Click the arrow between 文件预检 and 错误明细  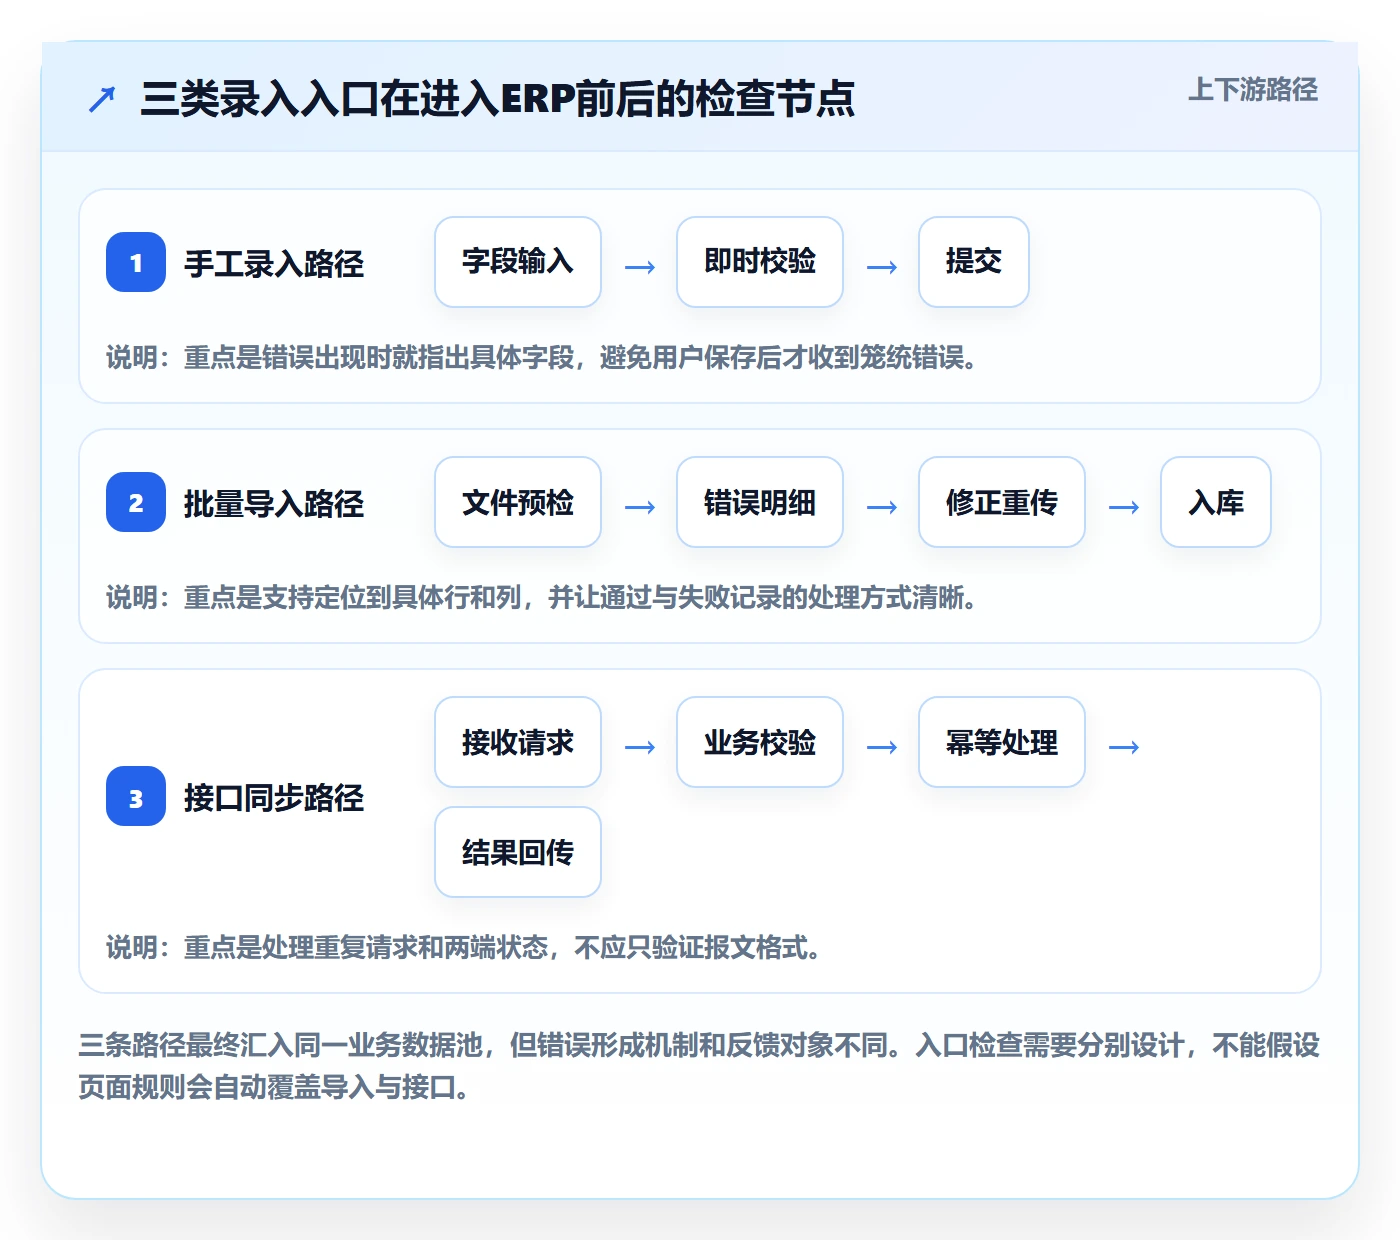click(640, 507)
